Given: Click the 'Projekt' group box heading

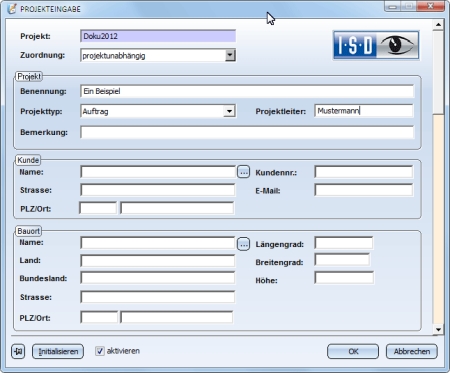Looking at the screenshot, I should pos(29,76).
